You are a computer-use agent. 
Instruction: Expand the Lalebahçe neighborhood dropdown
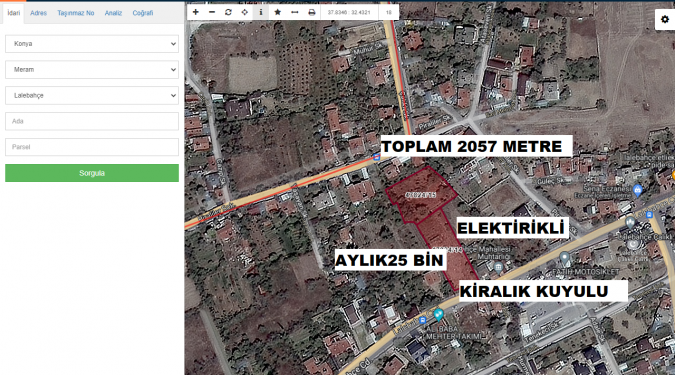click(x=92, y=96)
